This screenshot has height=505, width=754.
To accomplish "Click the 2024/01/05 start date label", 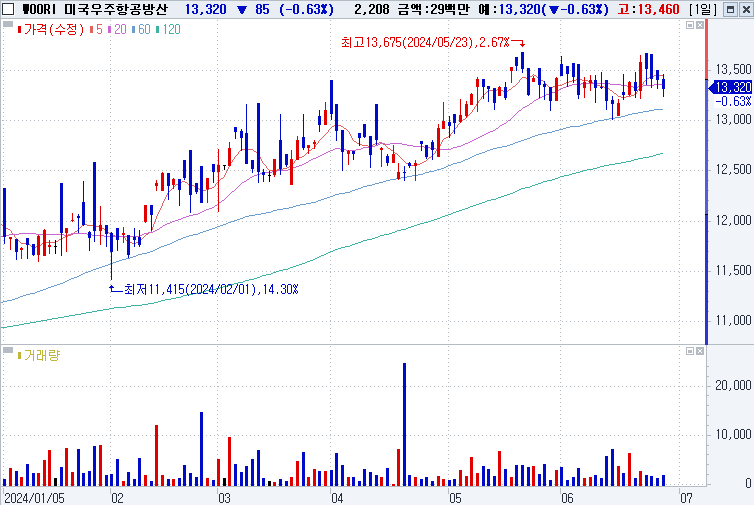I will pos(35,498).
